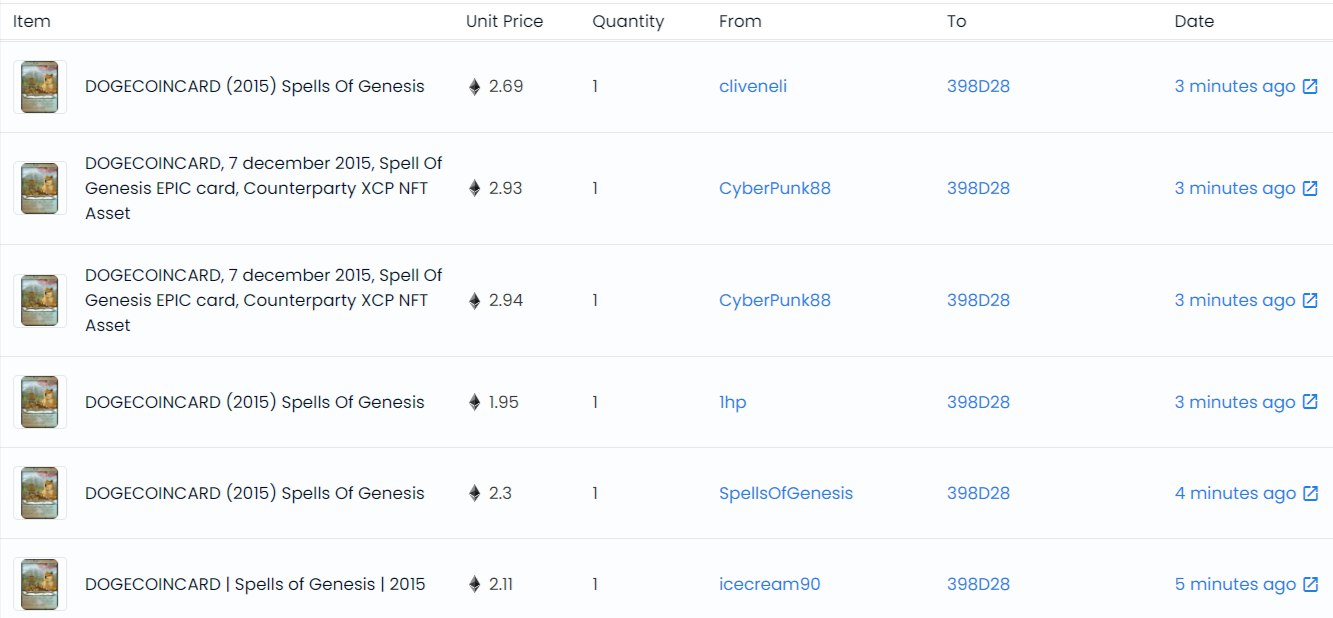Click the card thumbnail in the icecream90 row

(40, 584)
